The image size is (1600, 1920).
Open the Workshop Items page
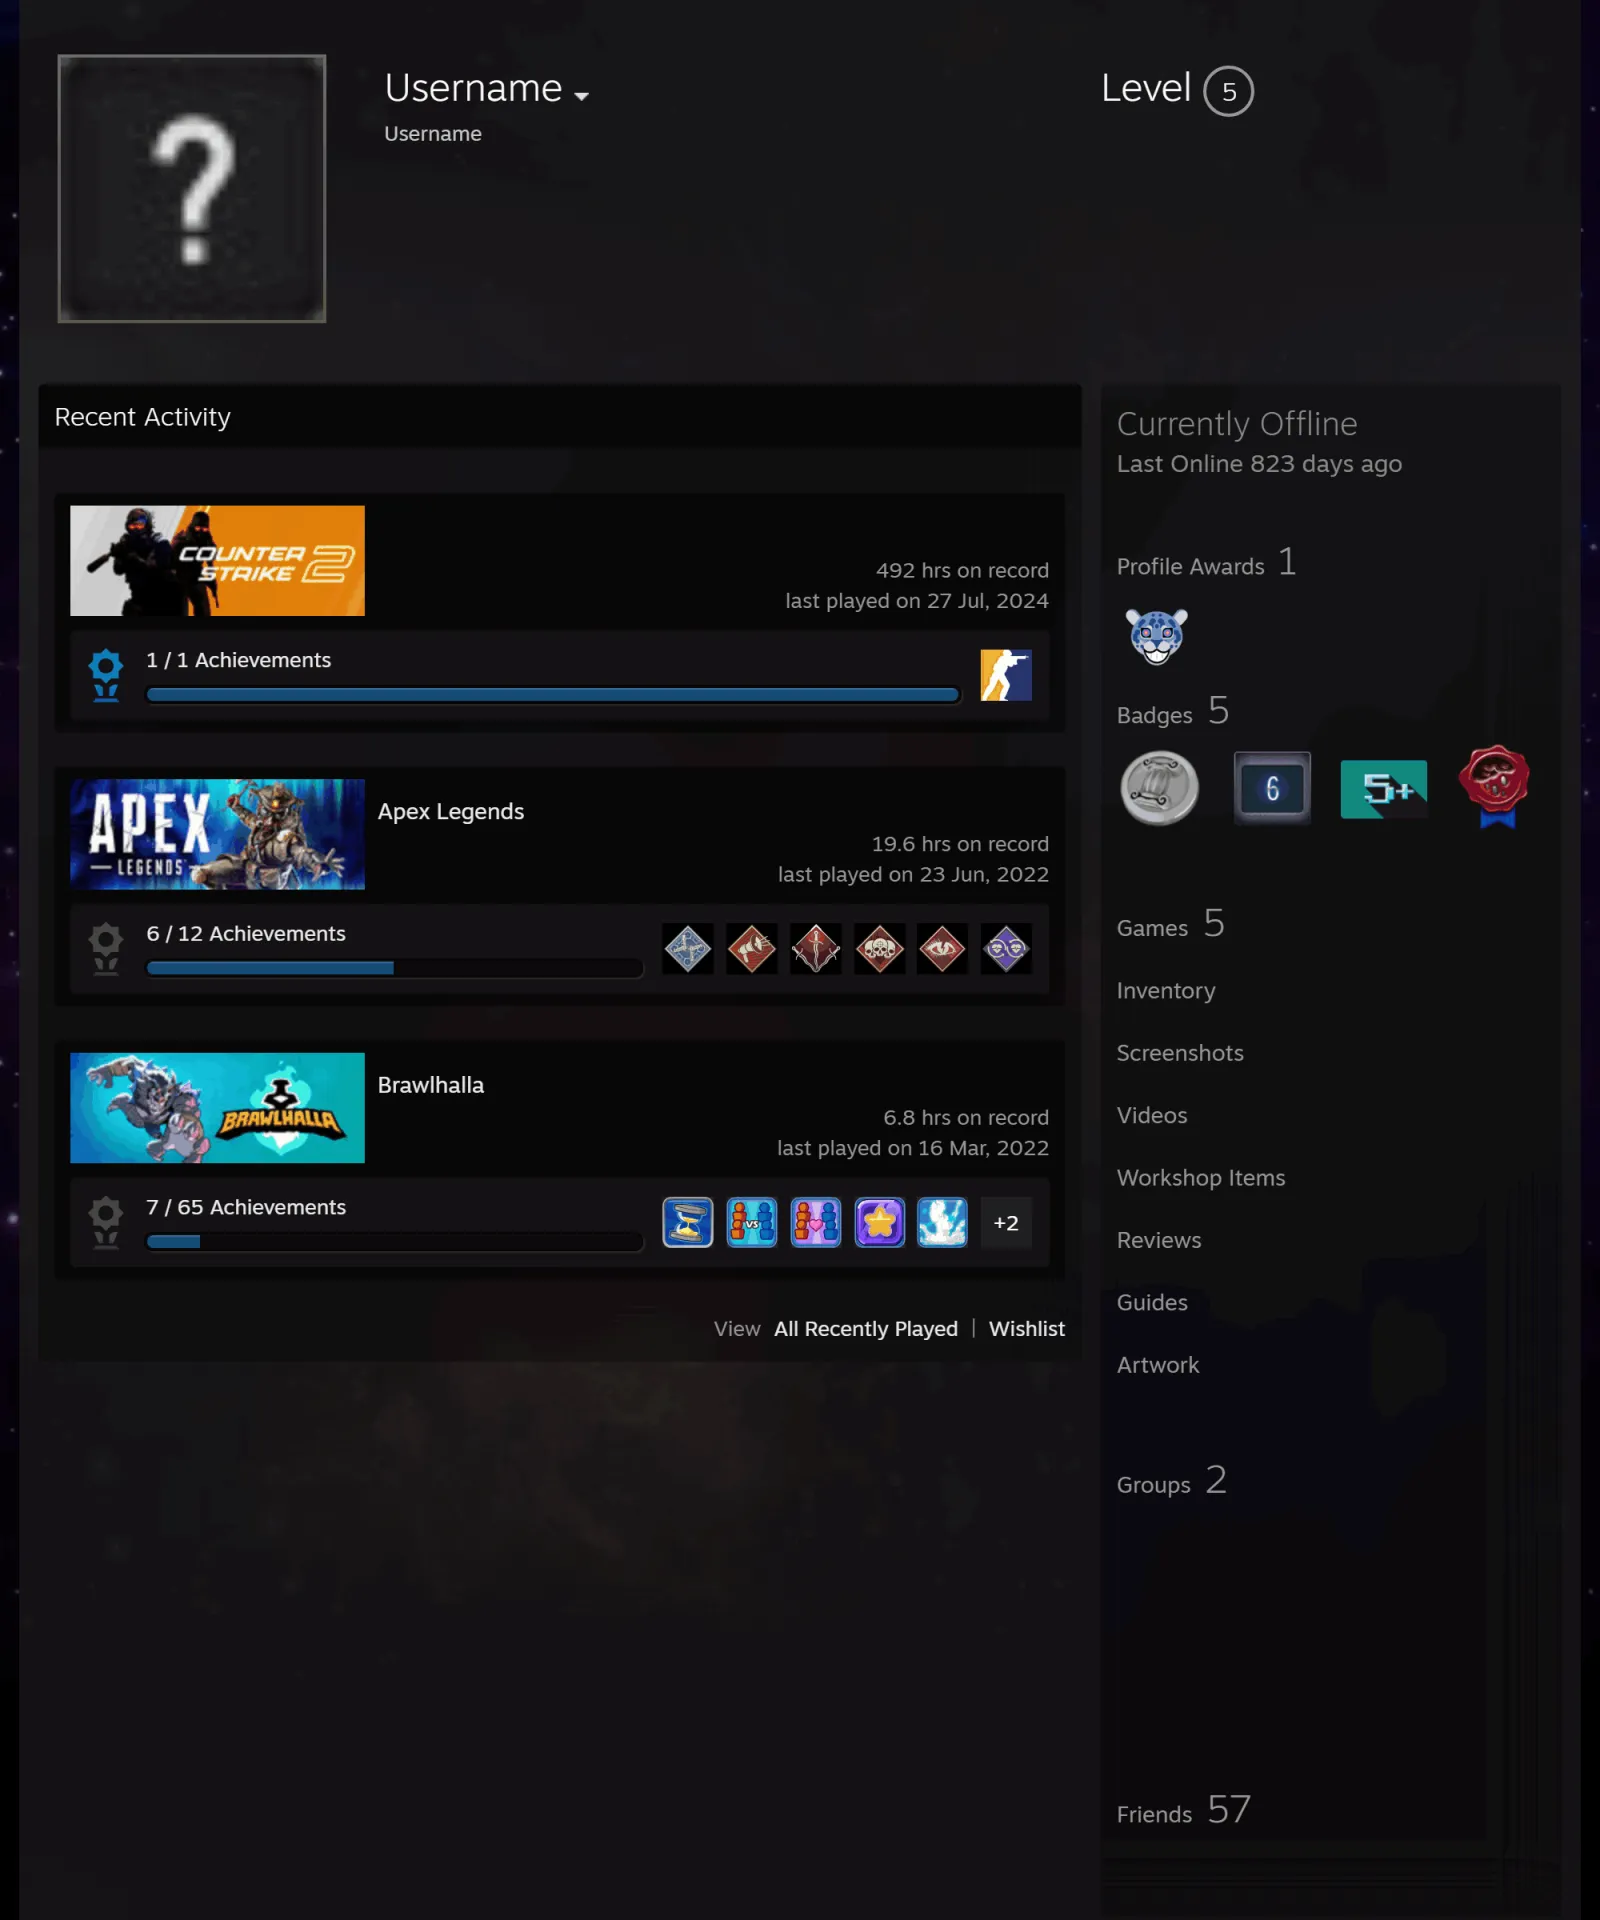click(1201, 1178)
